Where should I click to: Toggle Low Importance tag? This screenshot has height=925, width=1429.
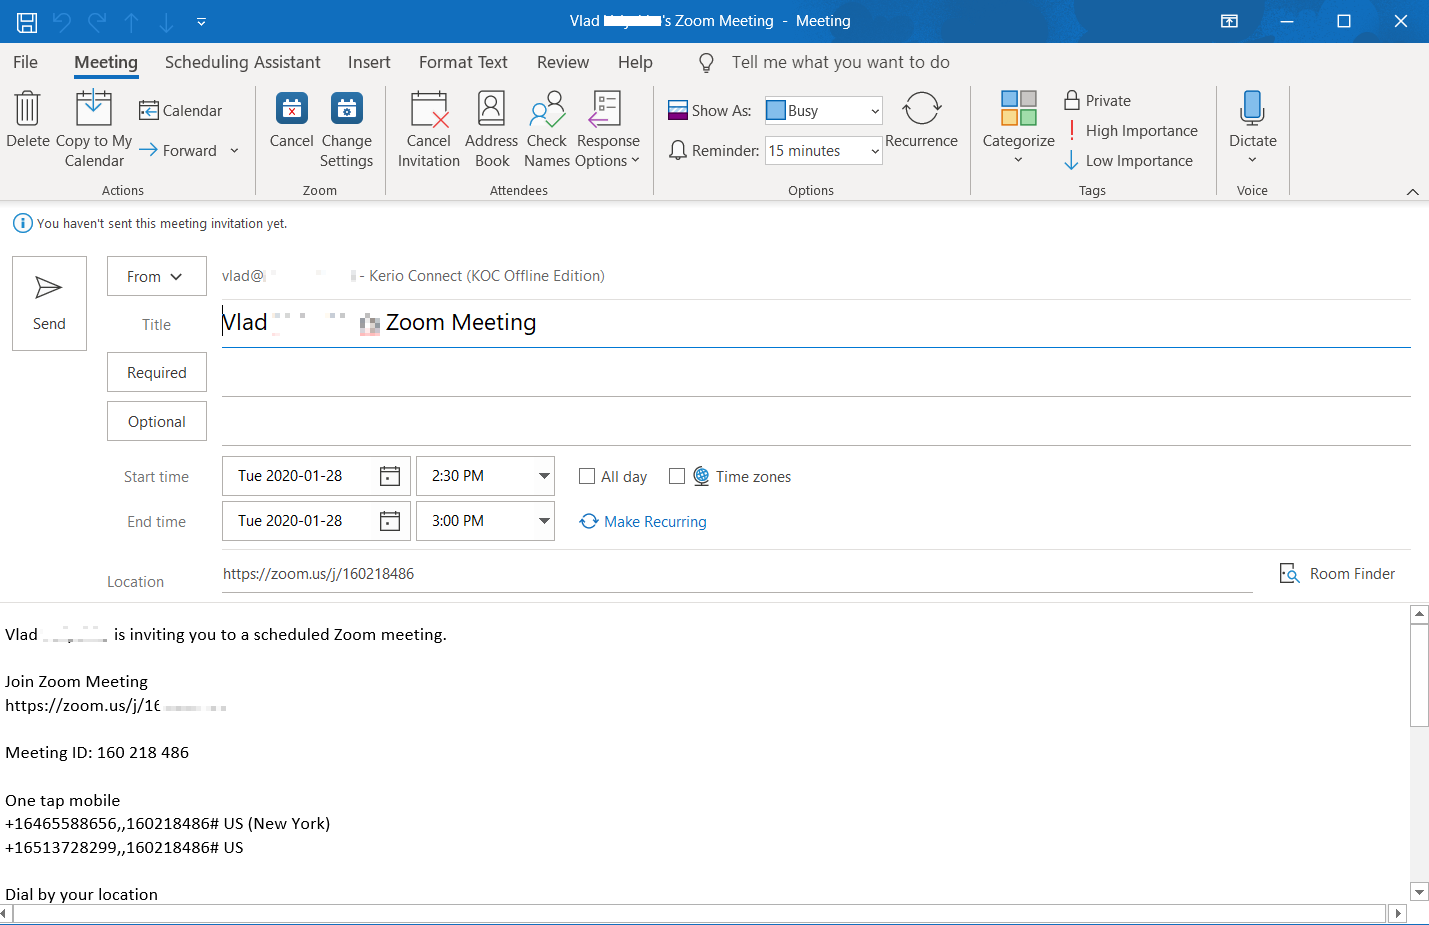click(1128, 160)
